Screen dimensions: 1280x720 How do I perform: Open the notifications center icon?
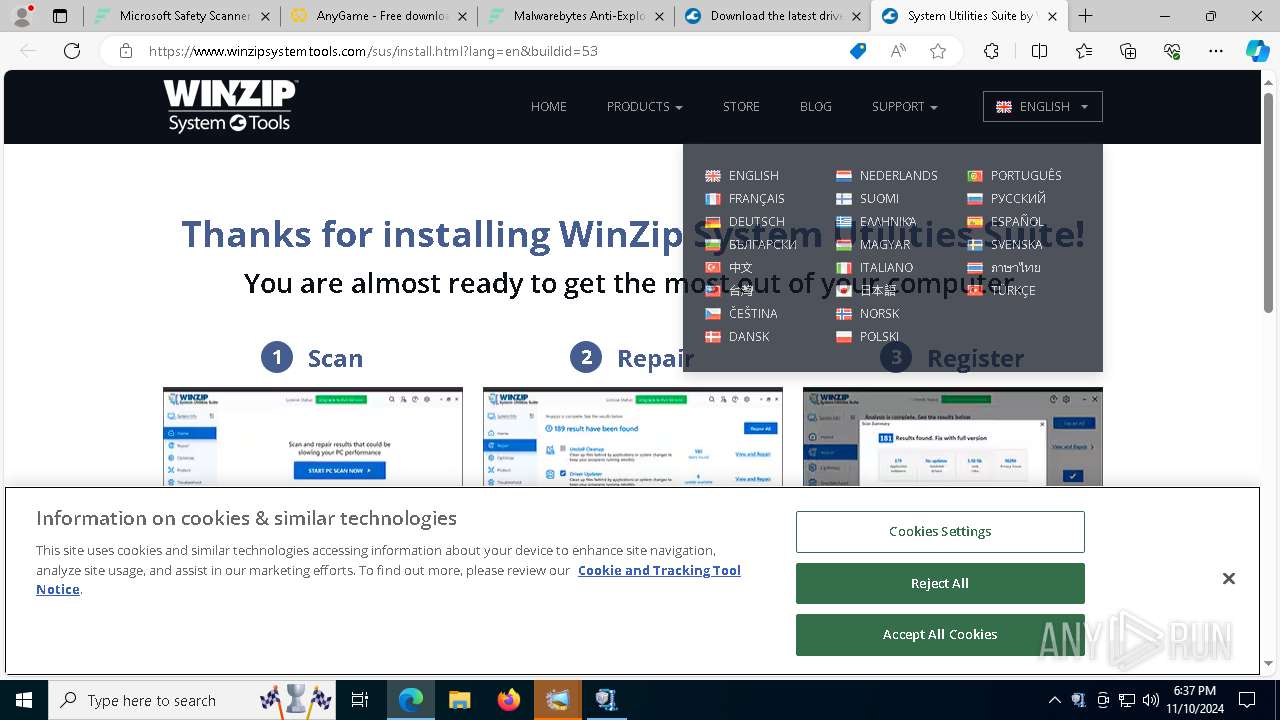(1247, 700)
